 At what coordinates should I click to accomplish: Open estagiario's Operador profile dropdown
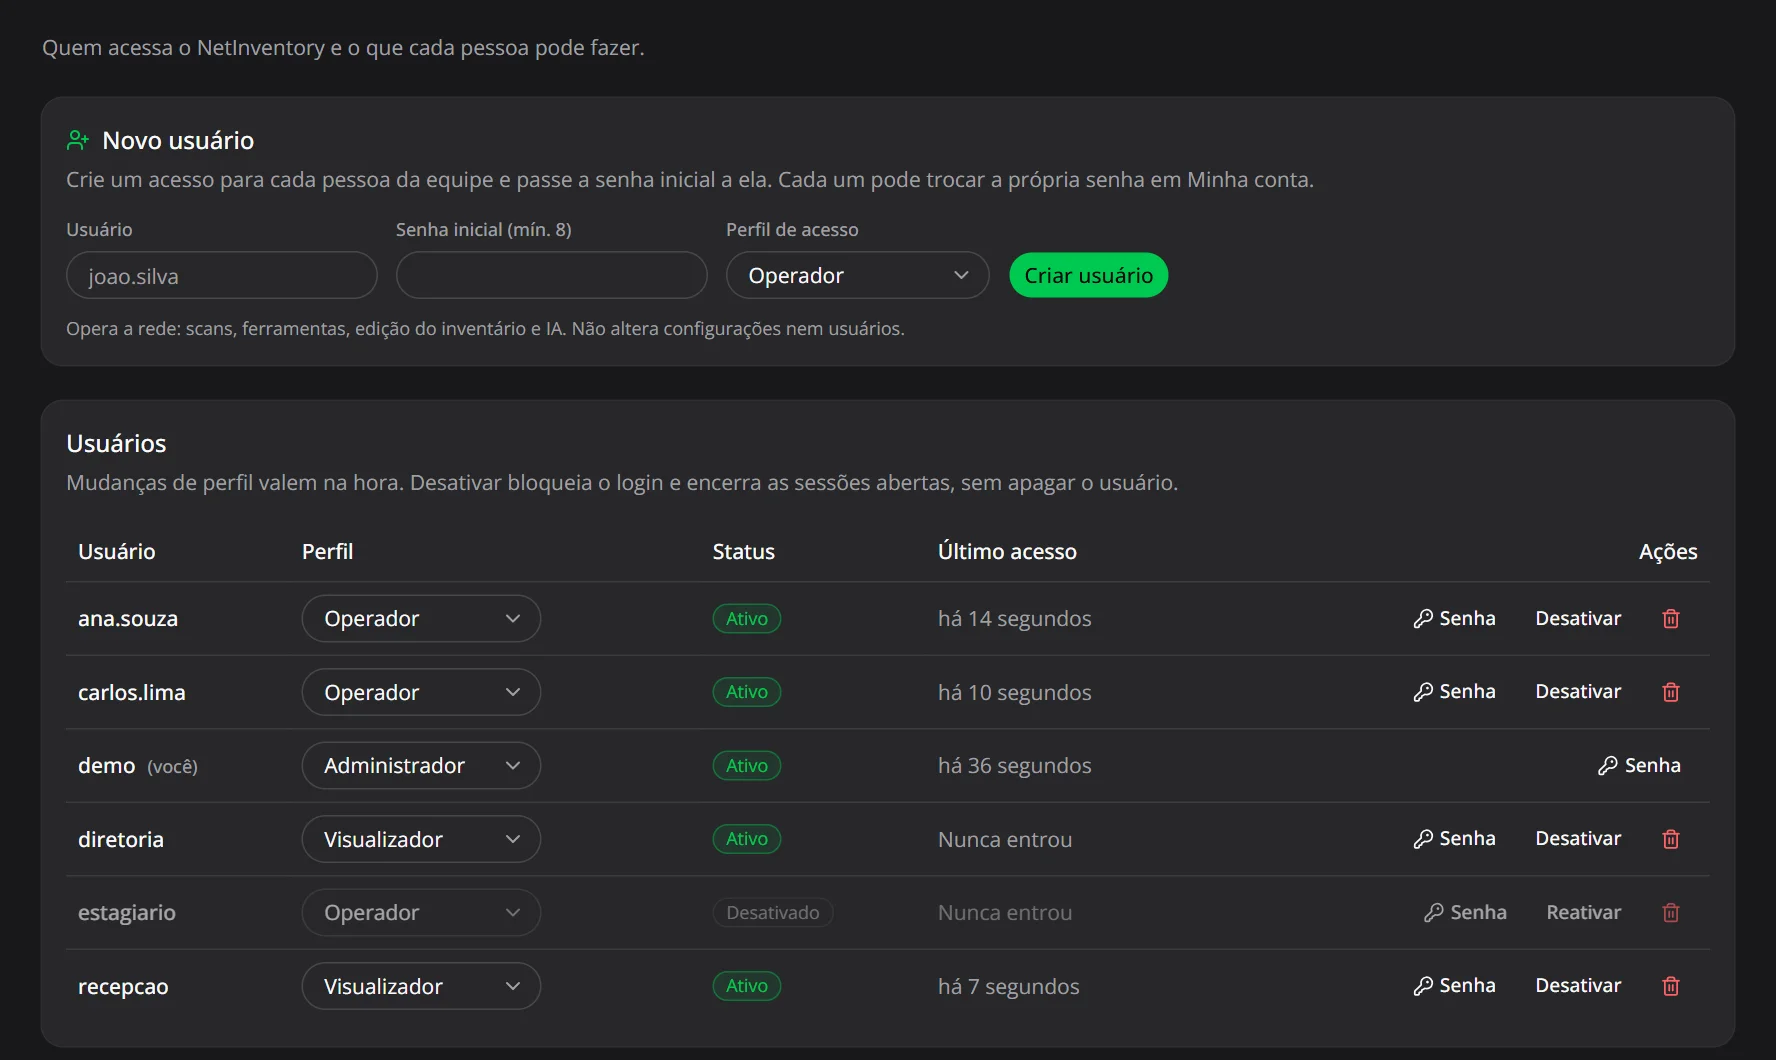[x=421, y=913]
